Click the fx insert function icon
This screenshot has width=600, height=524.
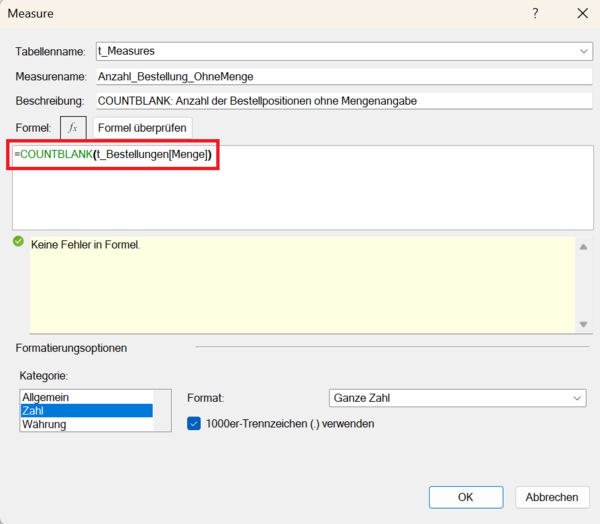point(73,127)
